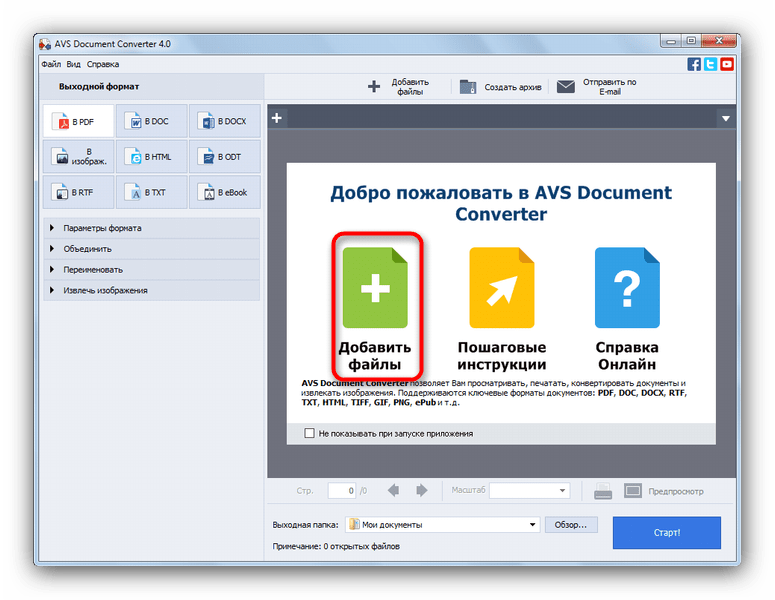Image resolution: width=775 pixels, height=600 pixels.
Task: Open the Справка menu
Action: tap(103, 64)
